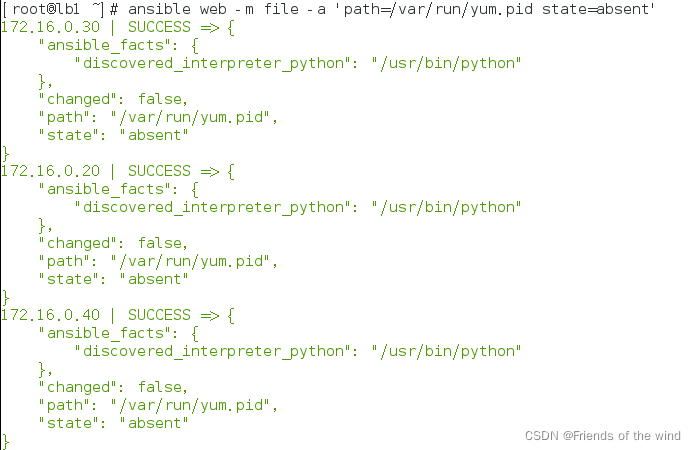
Task: Click "state": "absent" line for 172.16.0.40
Action: 113,423
